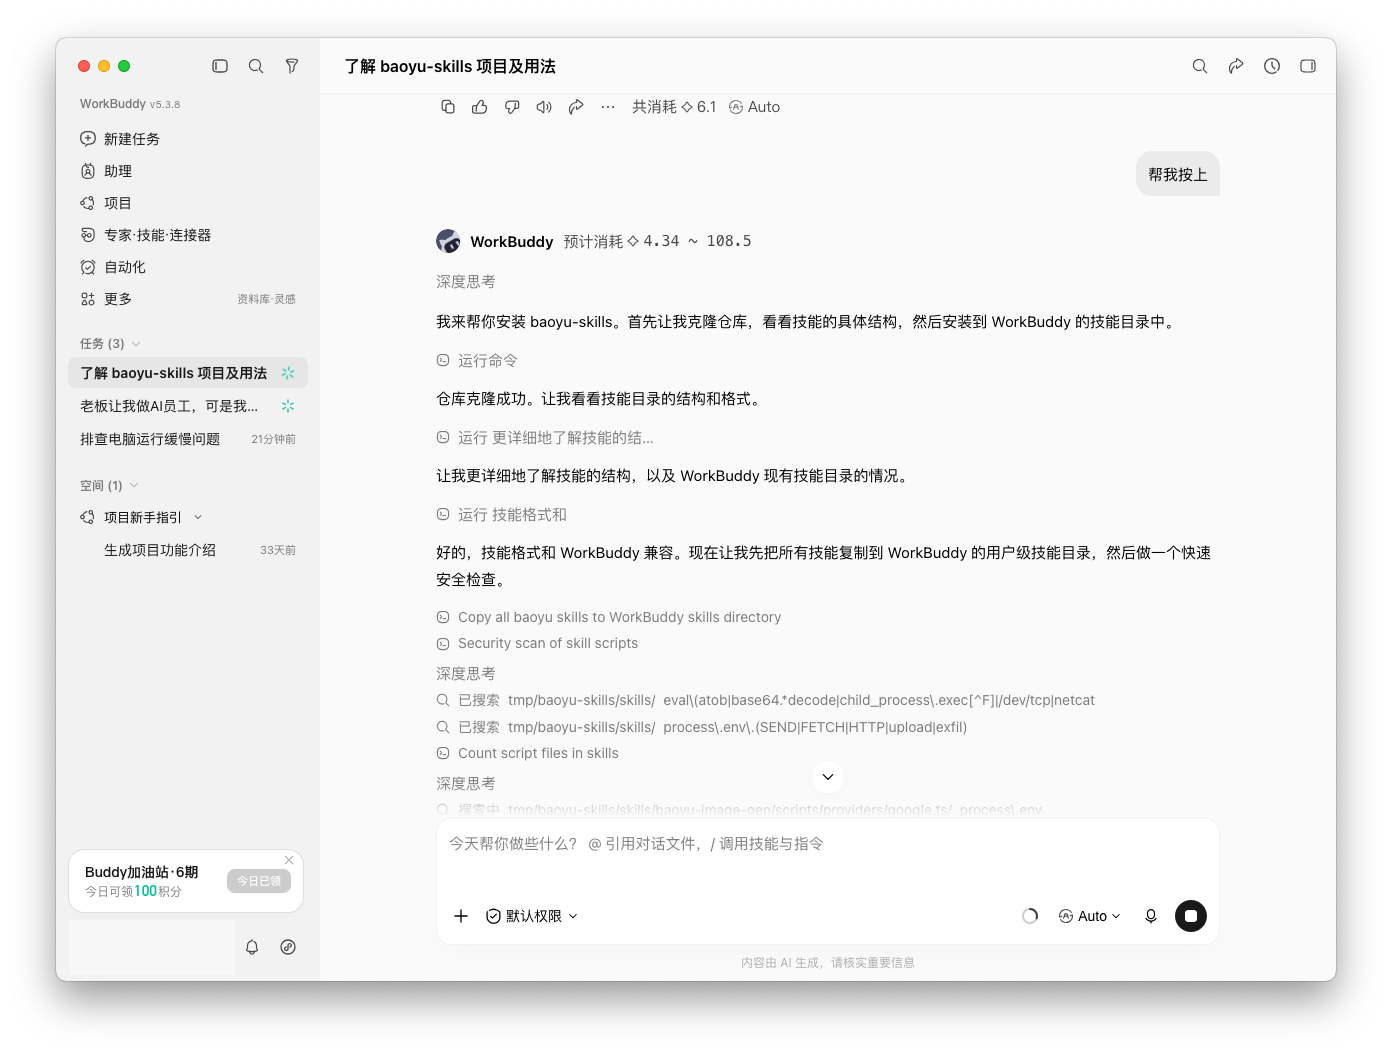The width and height of the screenshot is (1392, 1055).
Task: Click the conversation title at top
Action: pyautogui.click(x=450, y=66)
